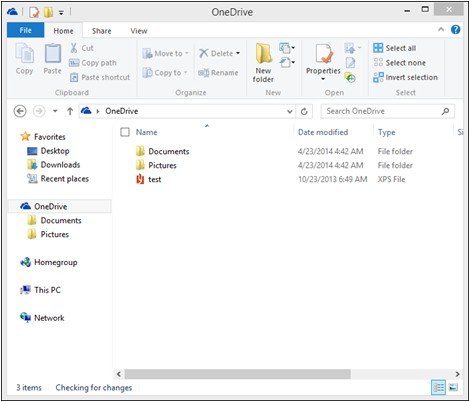Click the Search OneDrive field
This screenshot has width=470, height=402.
point(387,111)
